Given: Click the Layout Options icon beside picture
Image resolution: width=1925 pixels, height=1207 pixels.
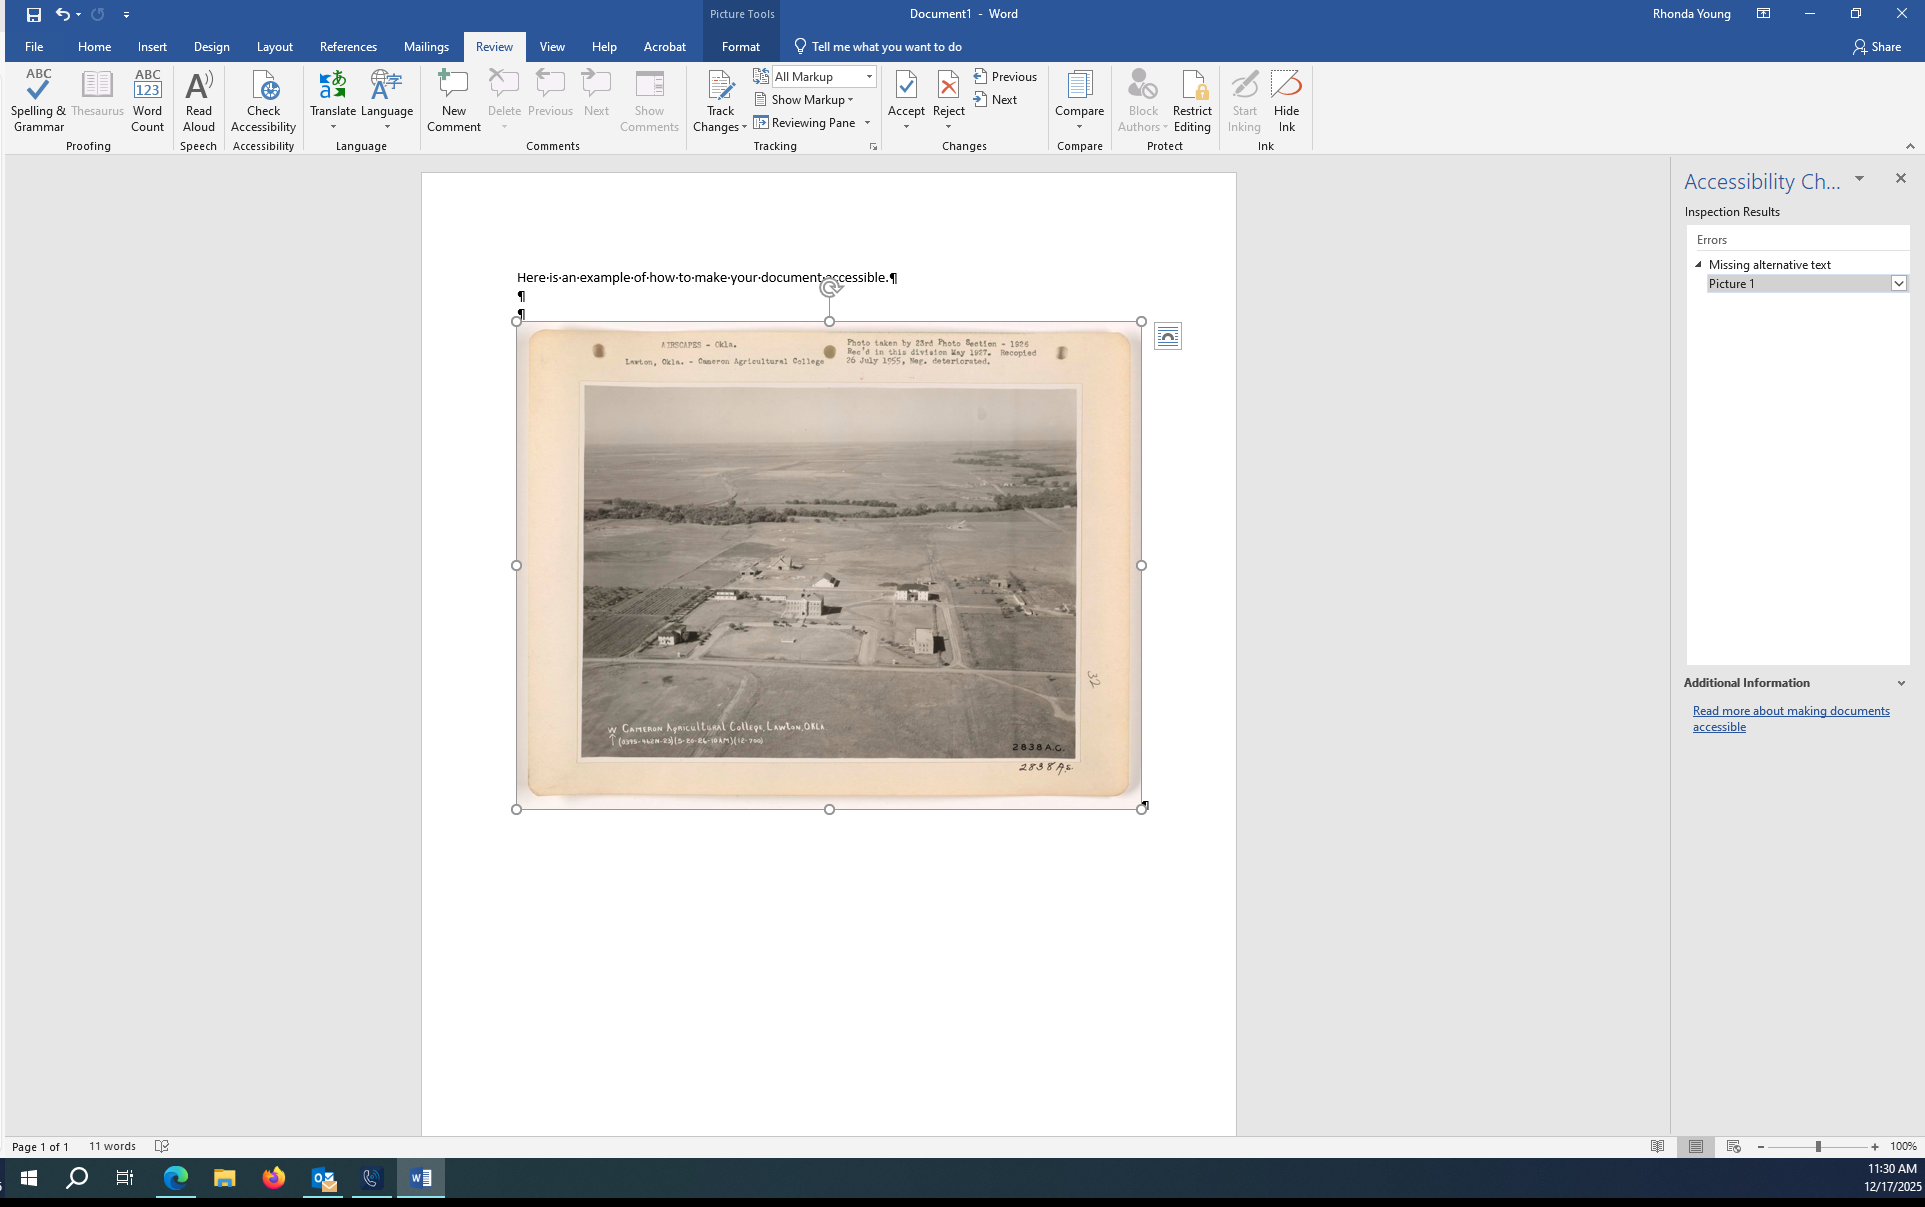Looking at the screenshot, I should click(1167, 337).
